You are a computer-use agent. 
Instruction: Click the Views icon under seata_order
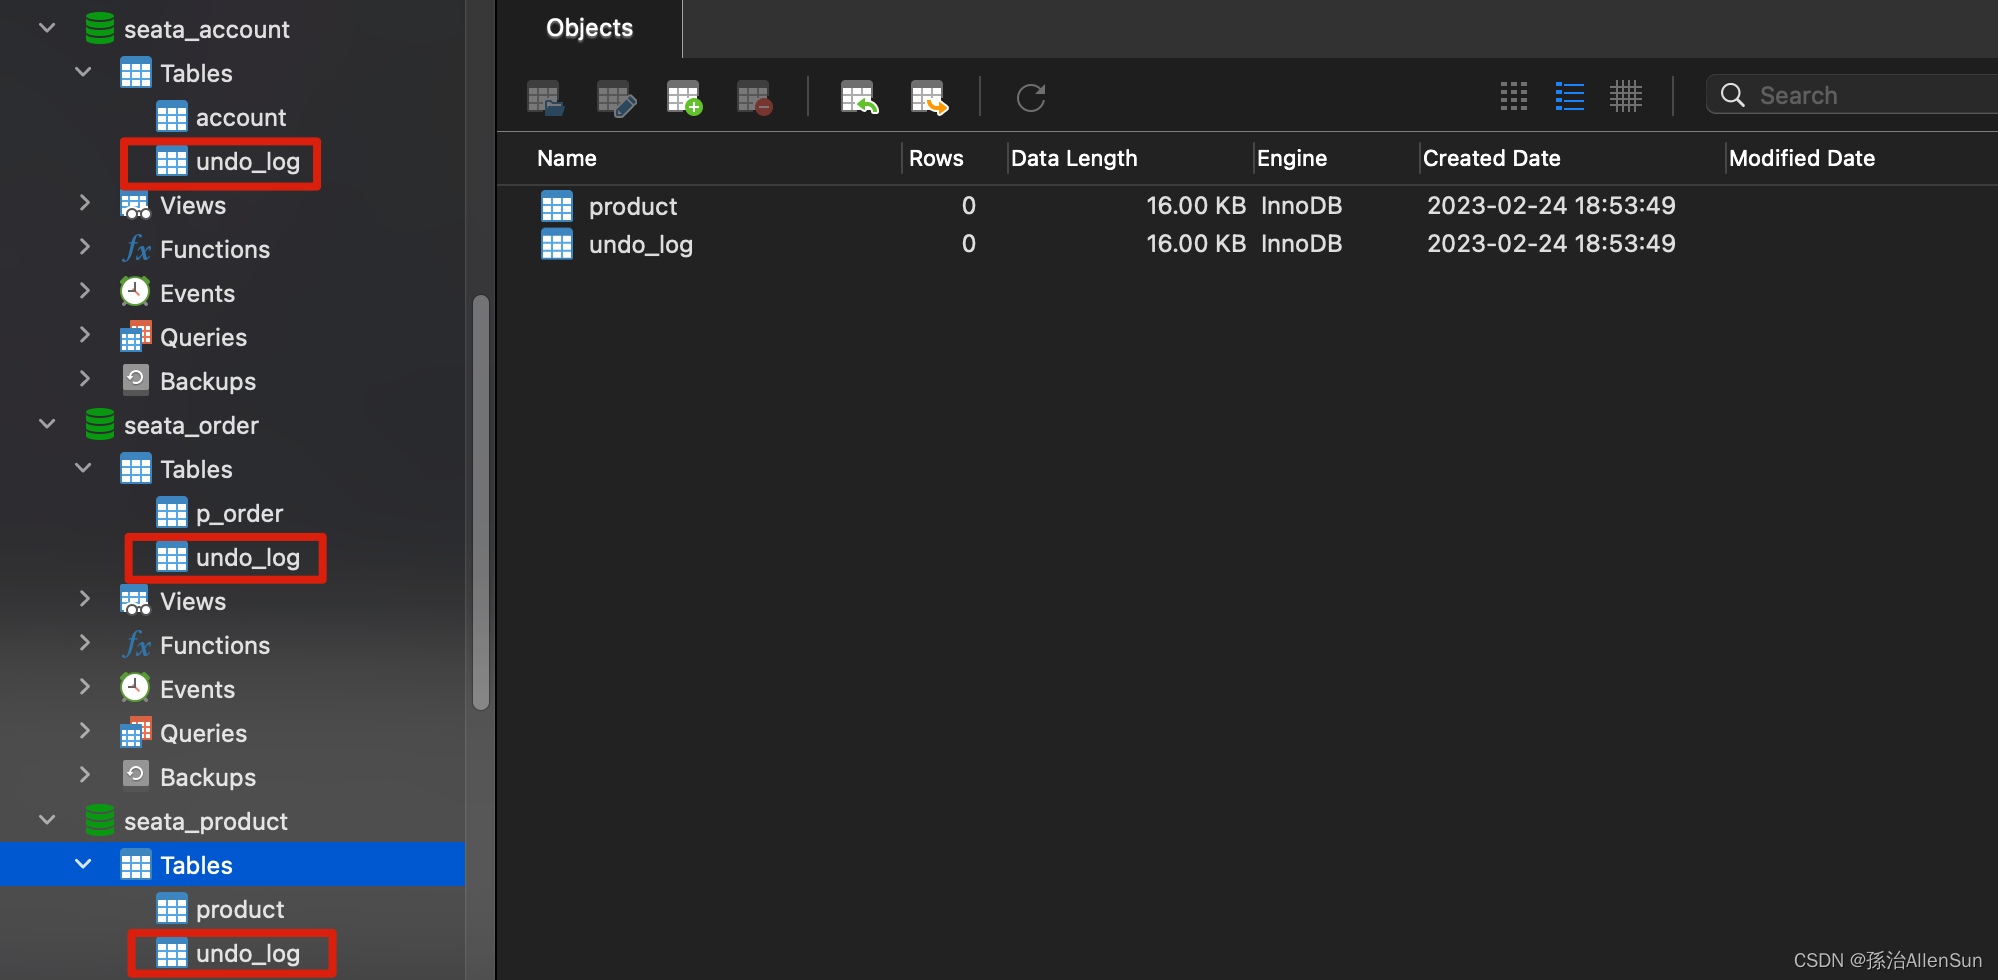pyautogui.click(x=135, y=601)
